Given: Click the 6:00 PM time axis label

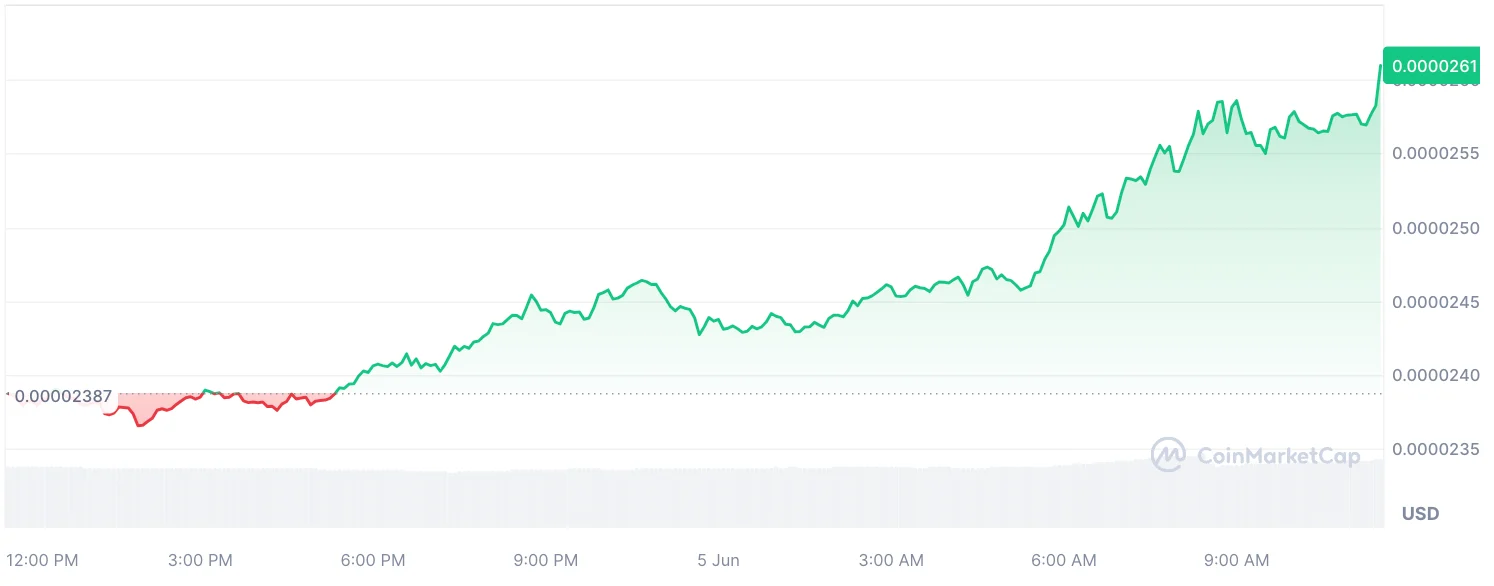Looking at the screenshot, I should (373, 560).
